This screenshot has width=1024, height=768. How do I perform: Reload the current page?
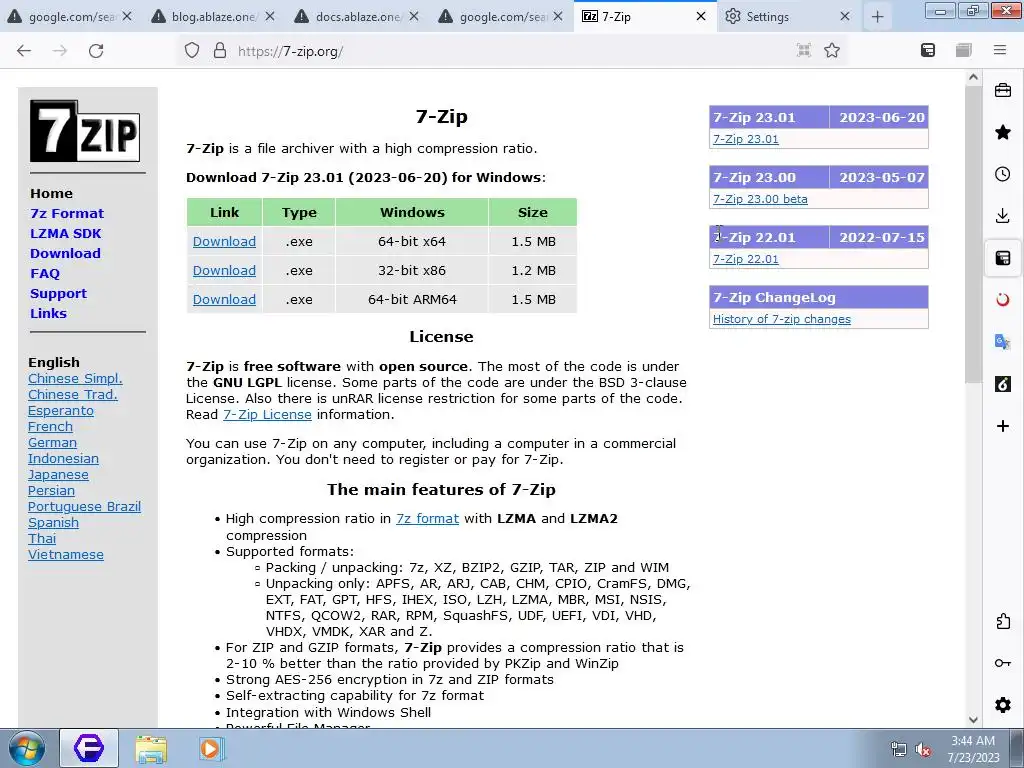(96, 50)
